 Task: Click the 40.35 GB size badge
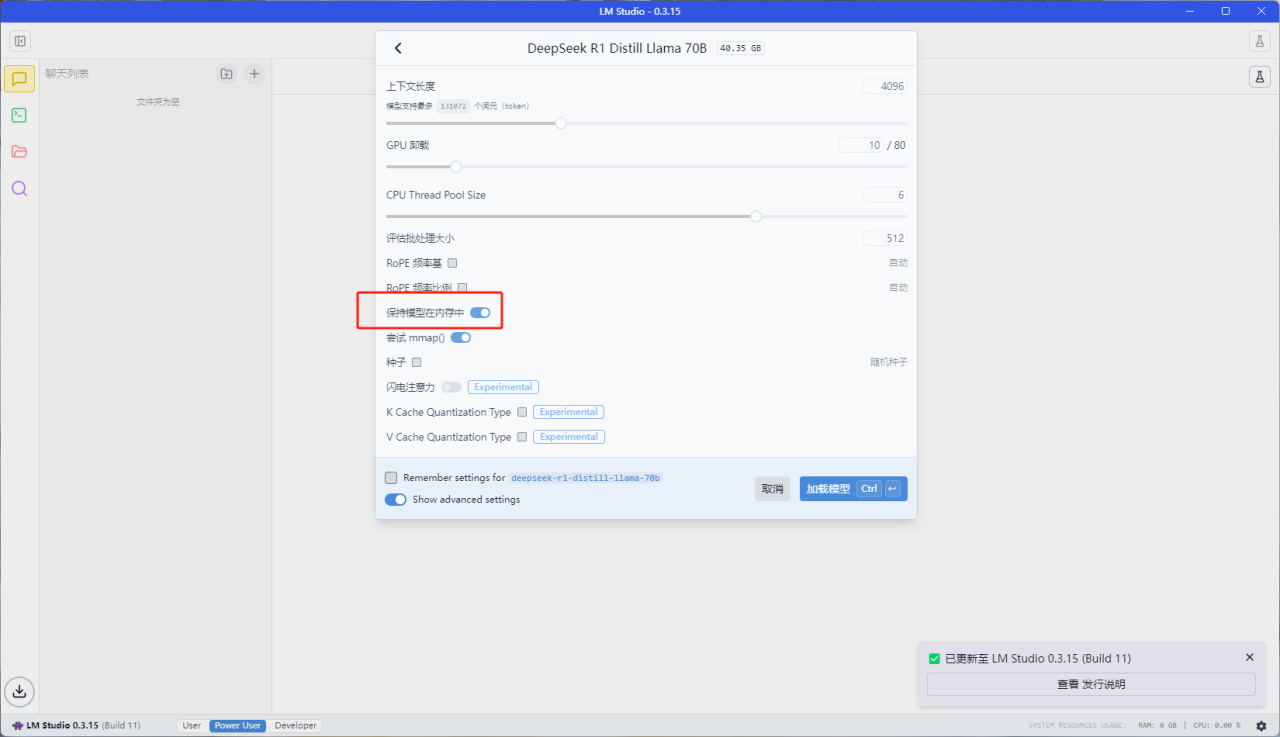(x=741, y=48)
